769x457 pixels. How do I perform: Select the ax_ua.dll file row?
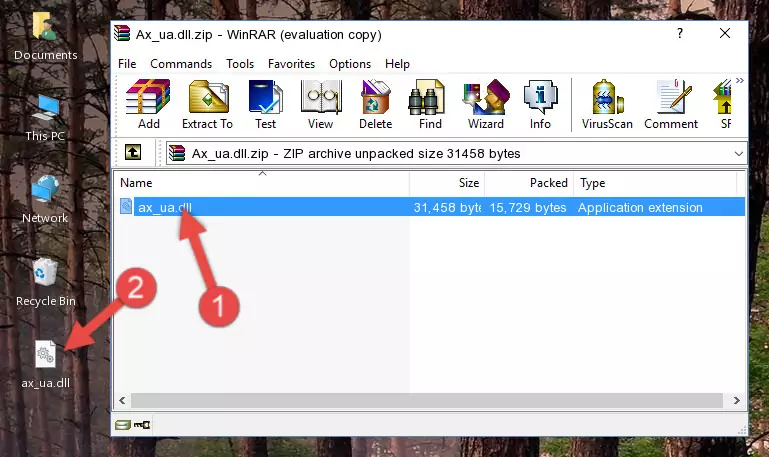click(431, 207)
